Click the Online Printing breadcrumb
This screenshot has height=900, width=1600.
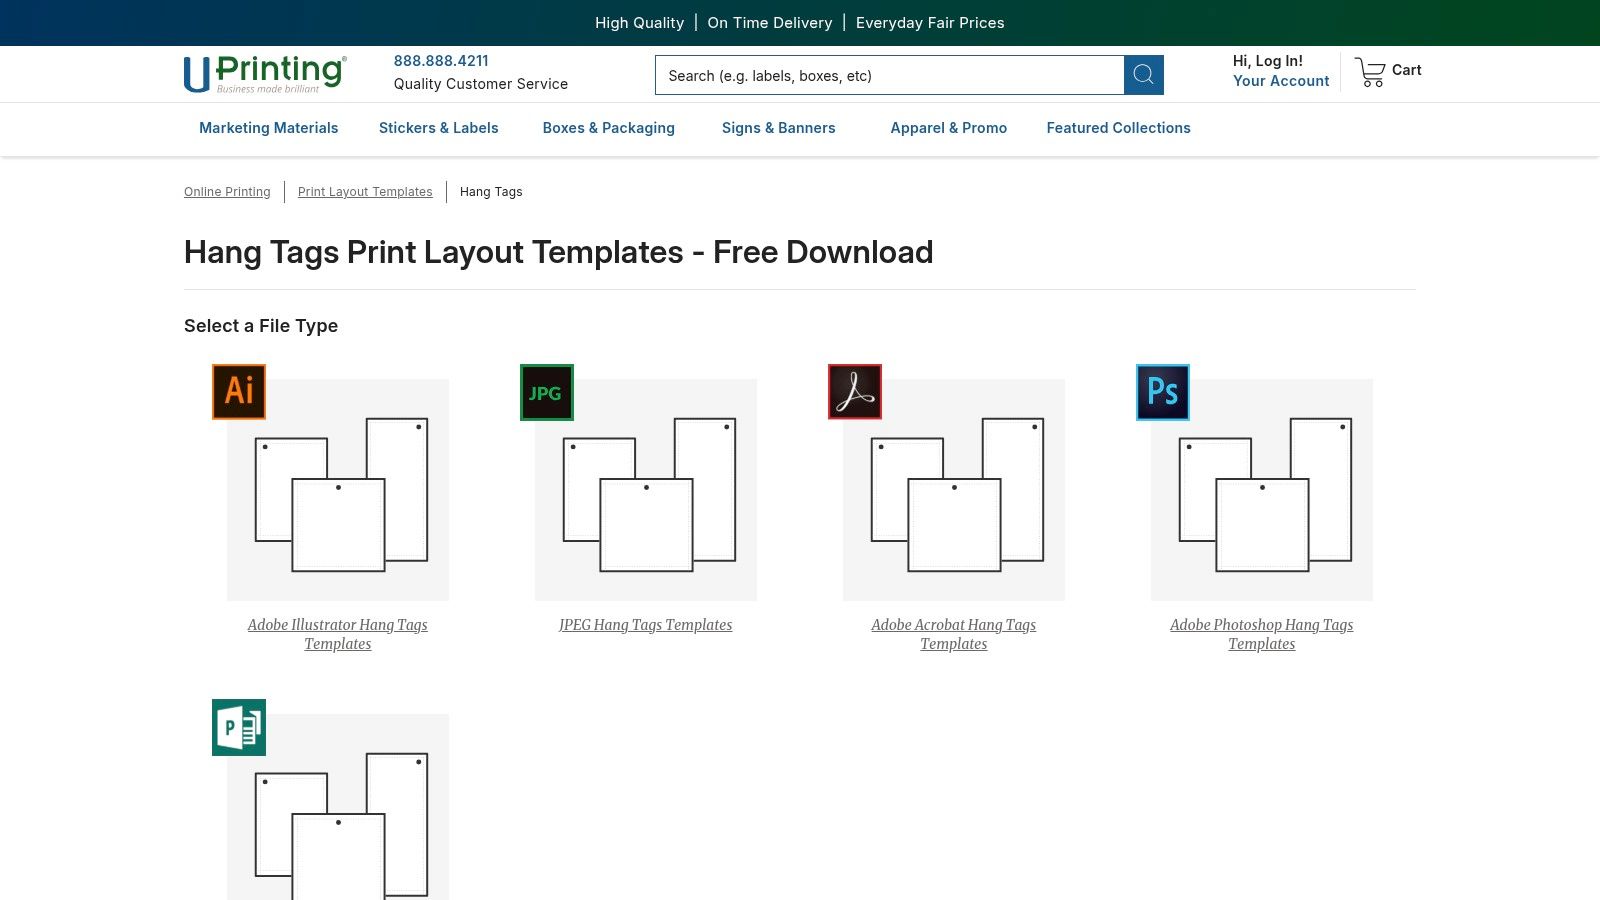point(227,192)
